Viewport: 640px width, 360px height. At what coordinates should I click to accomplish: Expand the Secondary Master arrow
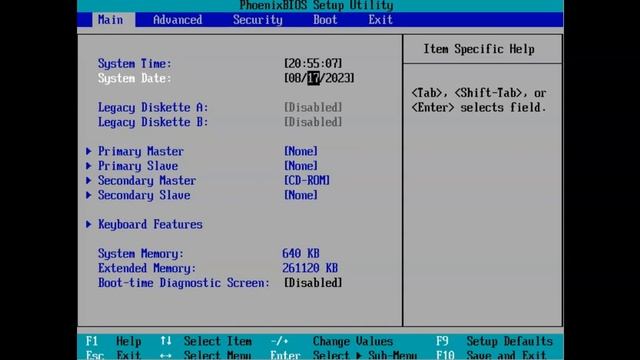pos(89,180)
